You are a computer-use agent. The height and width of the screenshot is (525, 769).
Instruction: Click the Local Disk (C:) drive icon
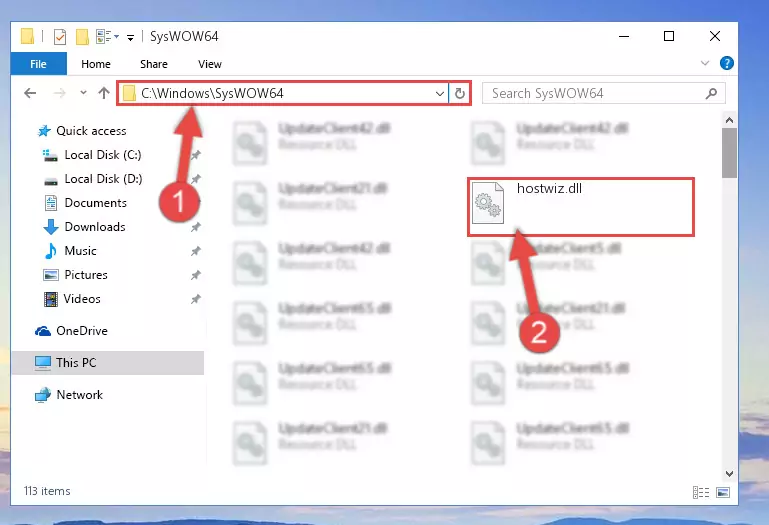point(50,156)
